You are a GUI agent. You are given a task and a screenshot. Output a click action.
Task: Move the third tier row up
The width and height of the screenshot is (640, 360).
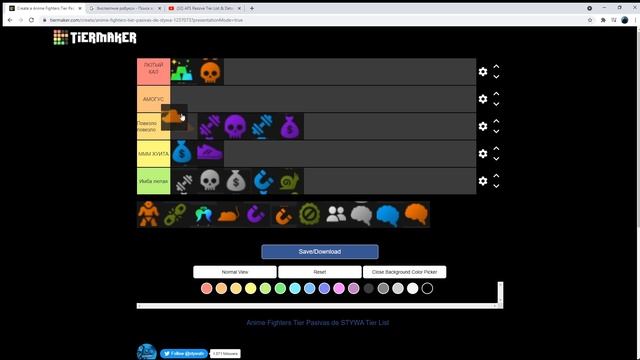pos(496,121)
